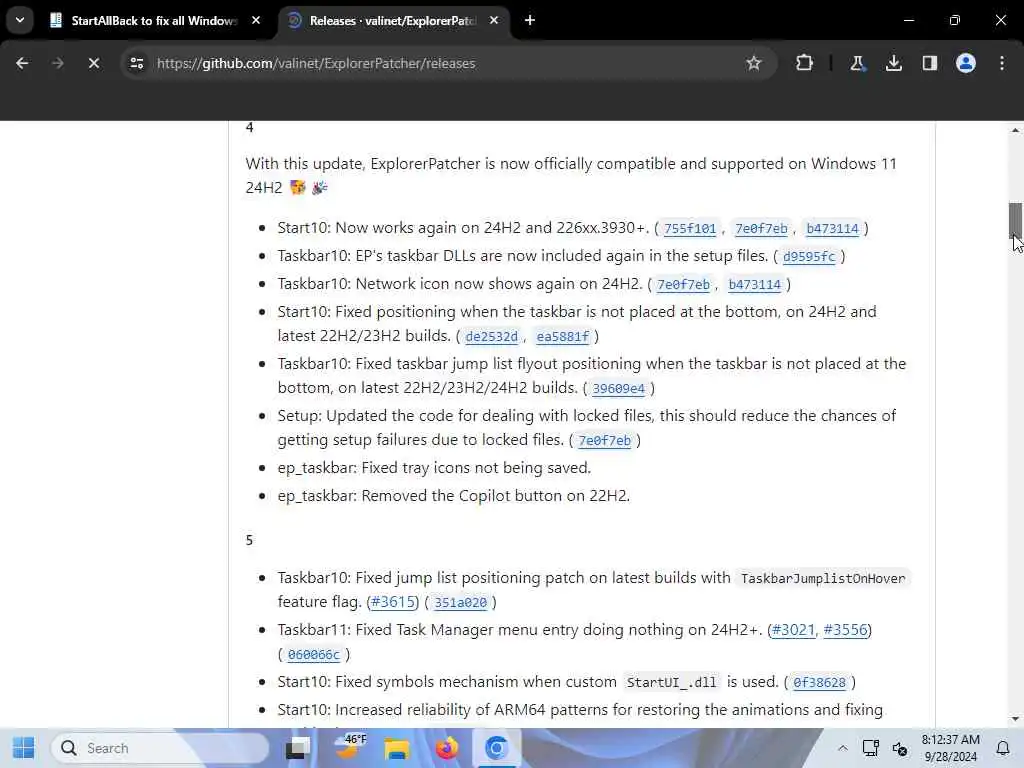Image resolution: width=1024 pixels, height=768 pixels.
Task: Open commit b473114 in Network icon line
Action: tap(754, 285)
